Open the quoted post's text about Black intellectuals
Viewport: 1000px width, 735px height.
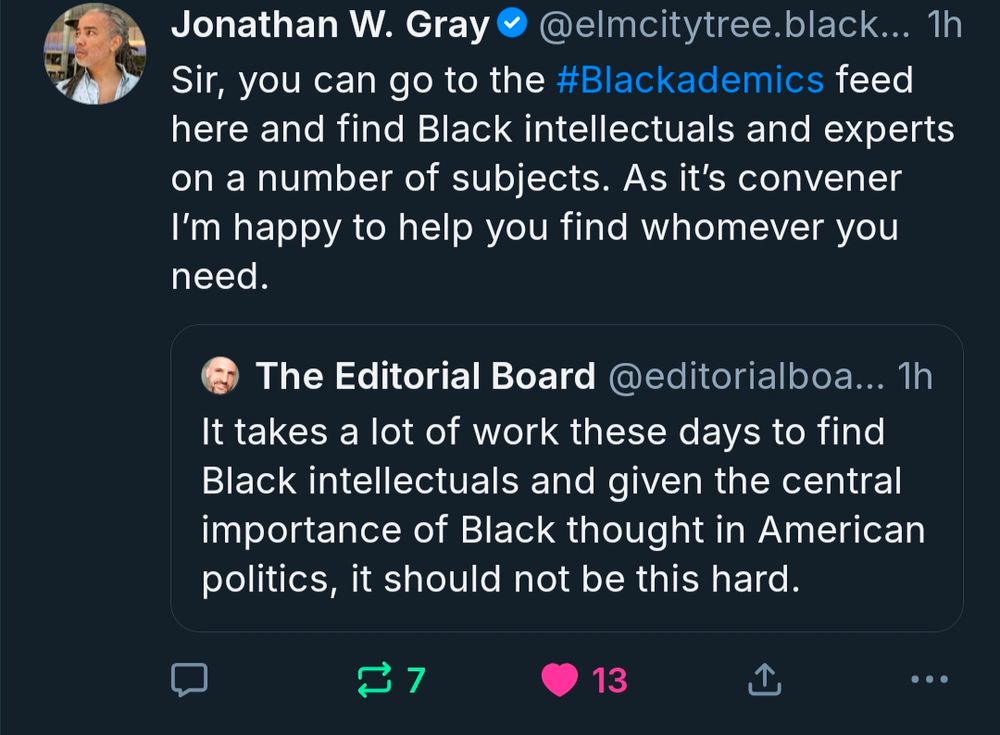(560, 505)
